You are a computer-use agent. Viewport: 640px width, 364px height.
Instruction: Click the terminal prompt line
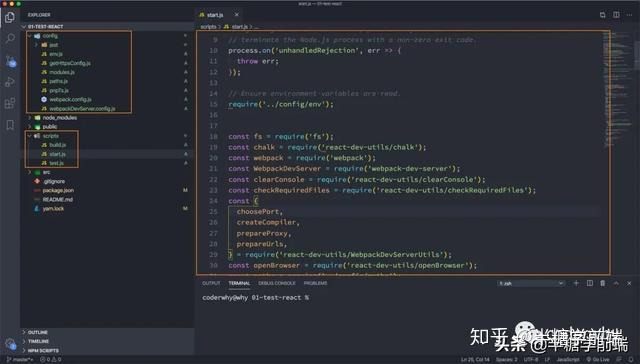pos(256,297)
